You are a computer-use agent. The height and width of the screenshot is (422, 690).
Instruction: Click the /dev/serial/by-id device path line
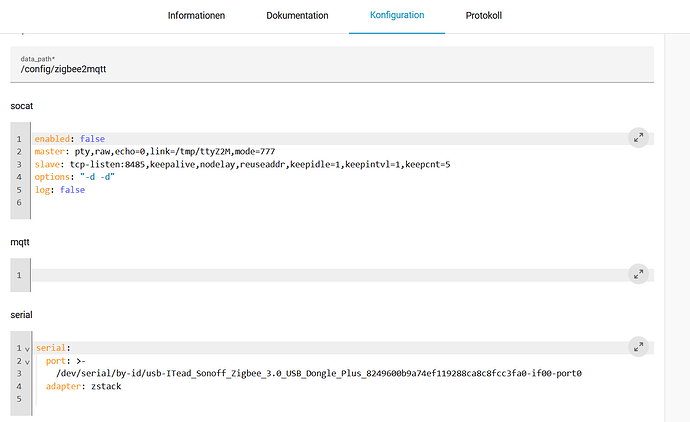tap(319, 374)
